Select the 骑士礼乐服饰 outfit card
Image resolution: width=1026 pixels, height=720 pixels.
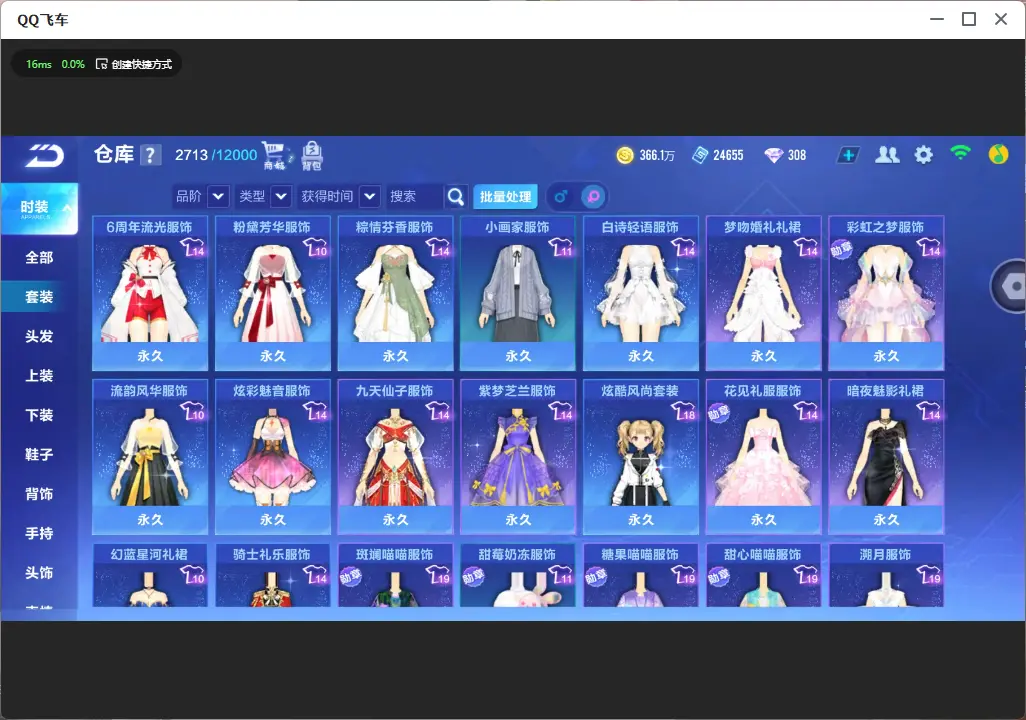[x=273, y=575]
